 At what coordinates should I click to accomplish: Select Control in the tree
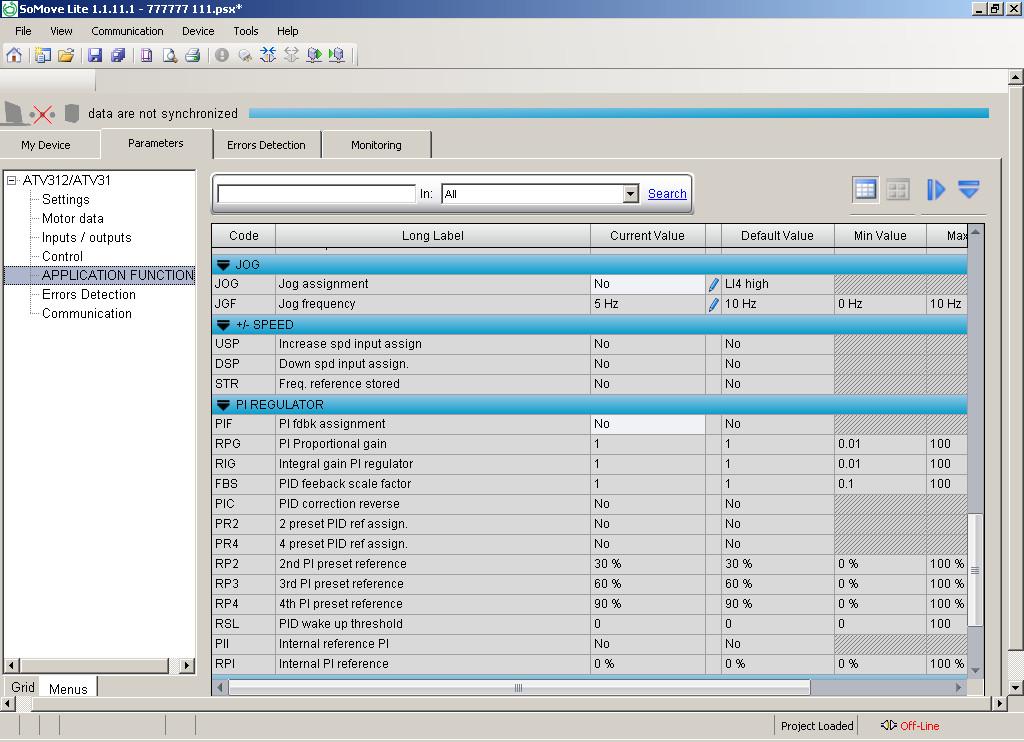[x=63, y=257]
